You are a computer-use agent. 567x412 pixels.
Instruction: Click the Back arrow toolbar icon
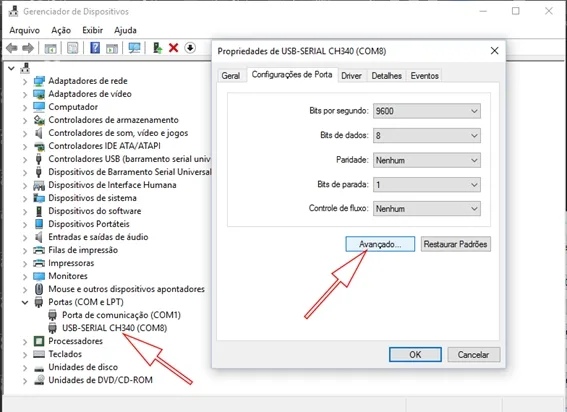(x=12, y=48)
